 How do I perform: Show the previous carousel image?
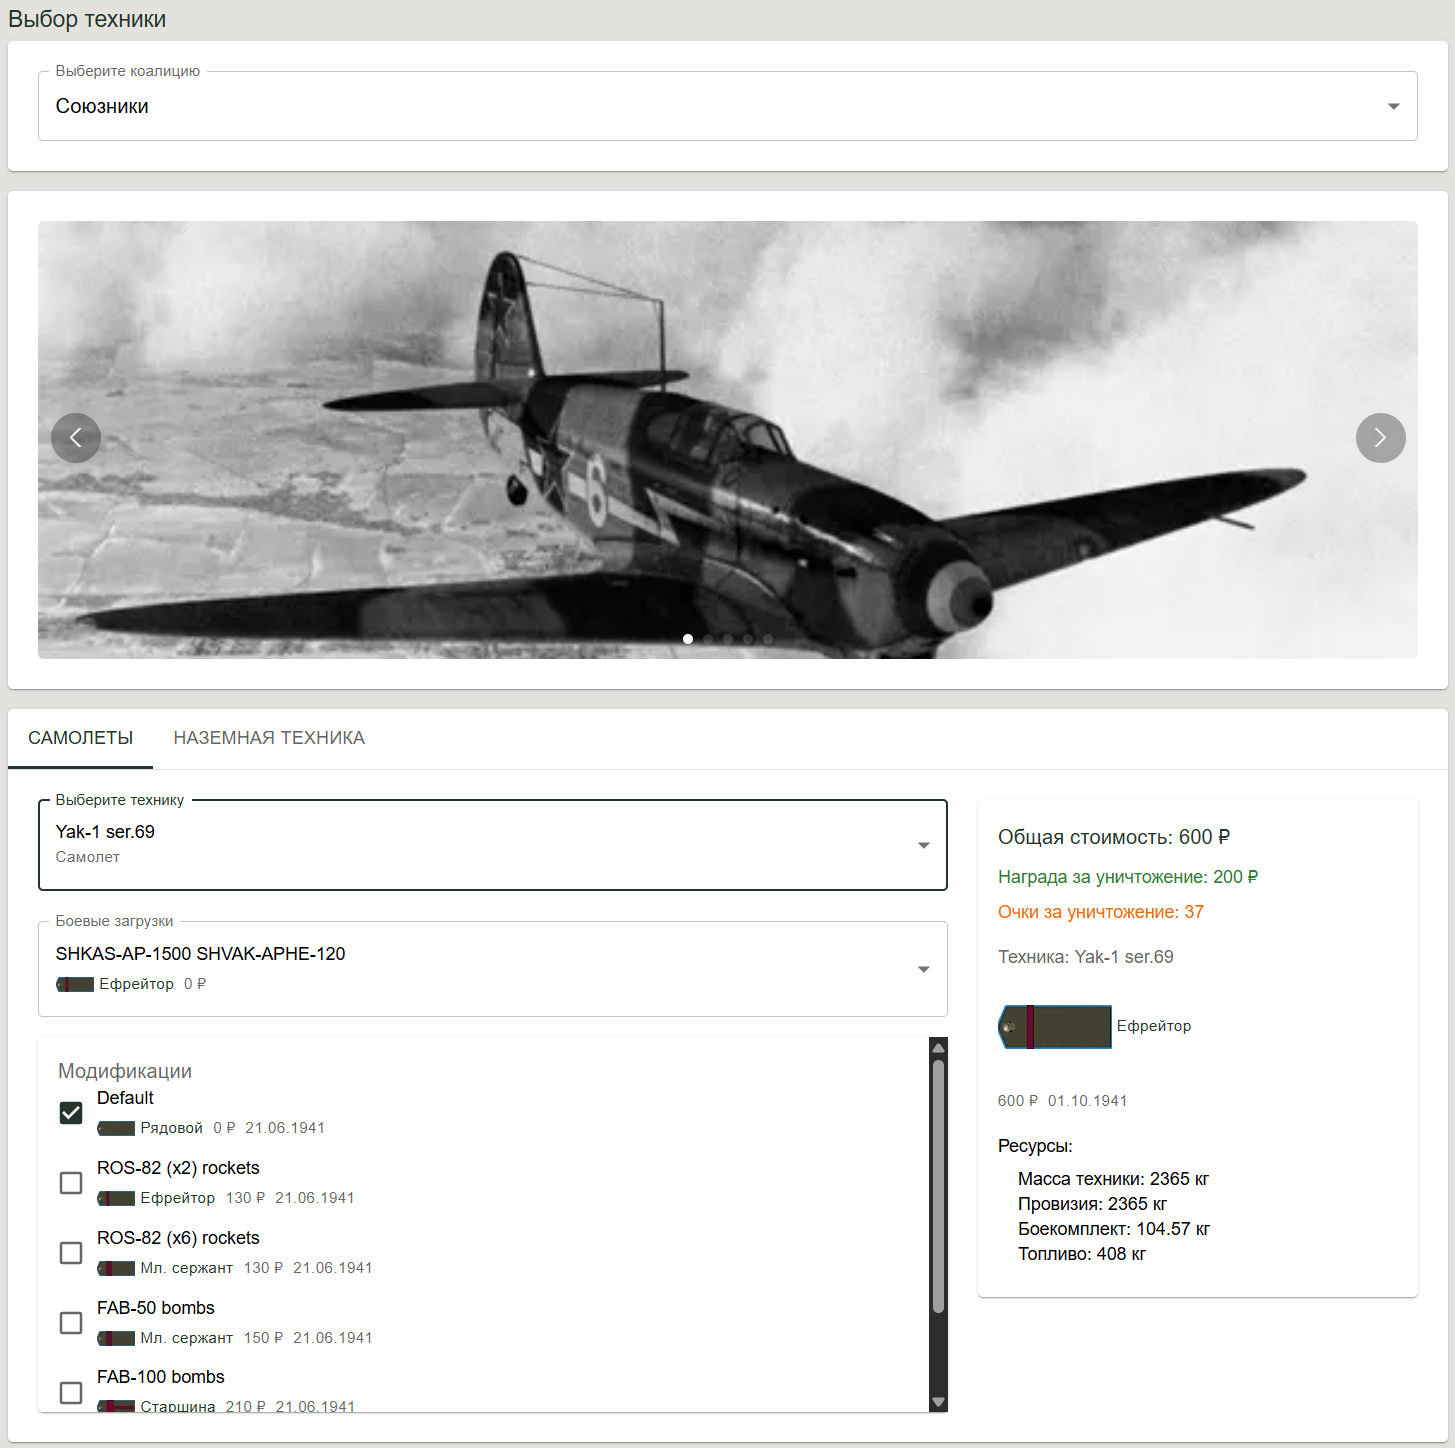(x=76, y=438)
